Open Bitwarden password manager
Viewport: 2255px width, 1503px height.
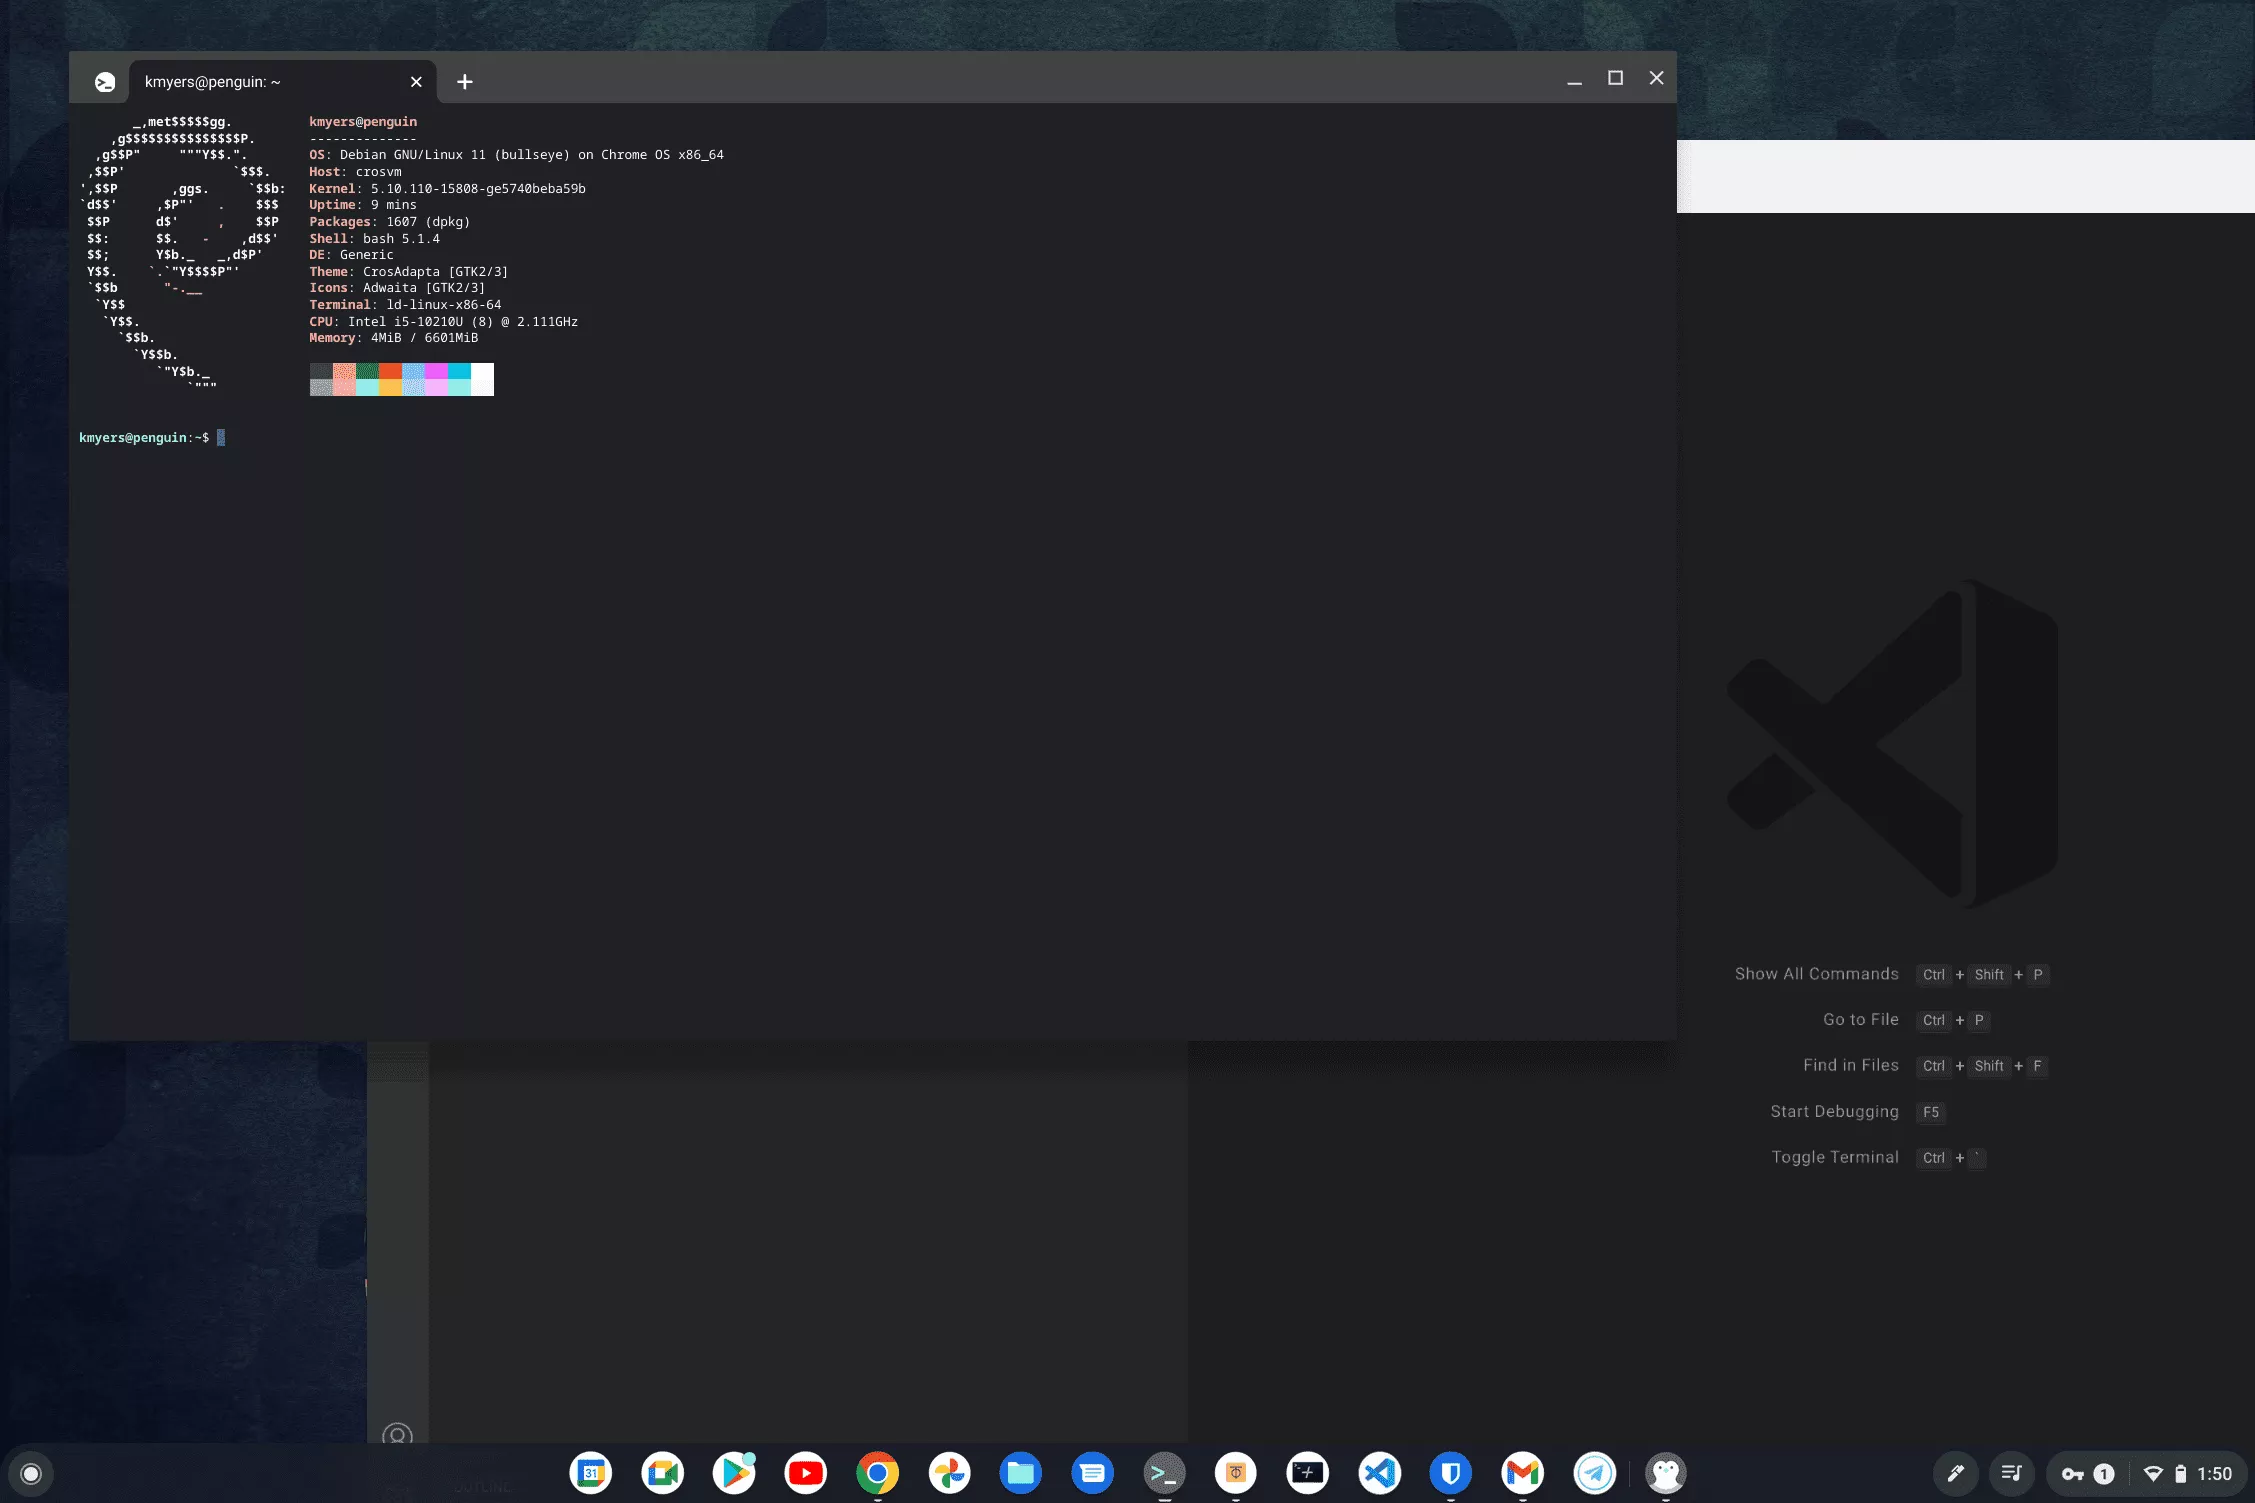tap(1451, 1473)
